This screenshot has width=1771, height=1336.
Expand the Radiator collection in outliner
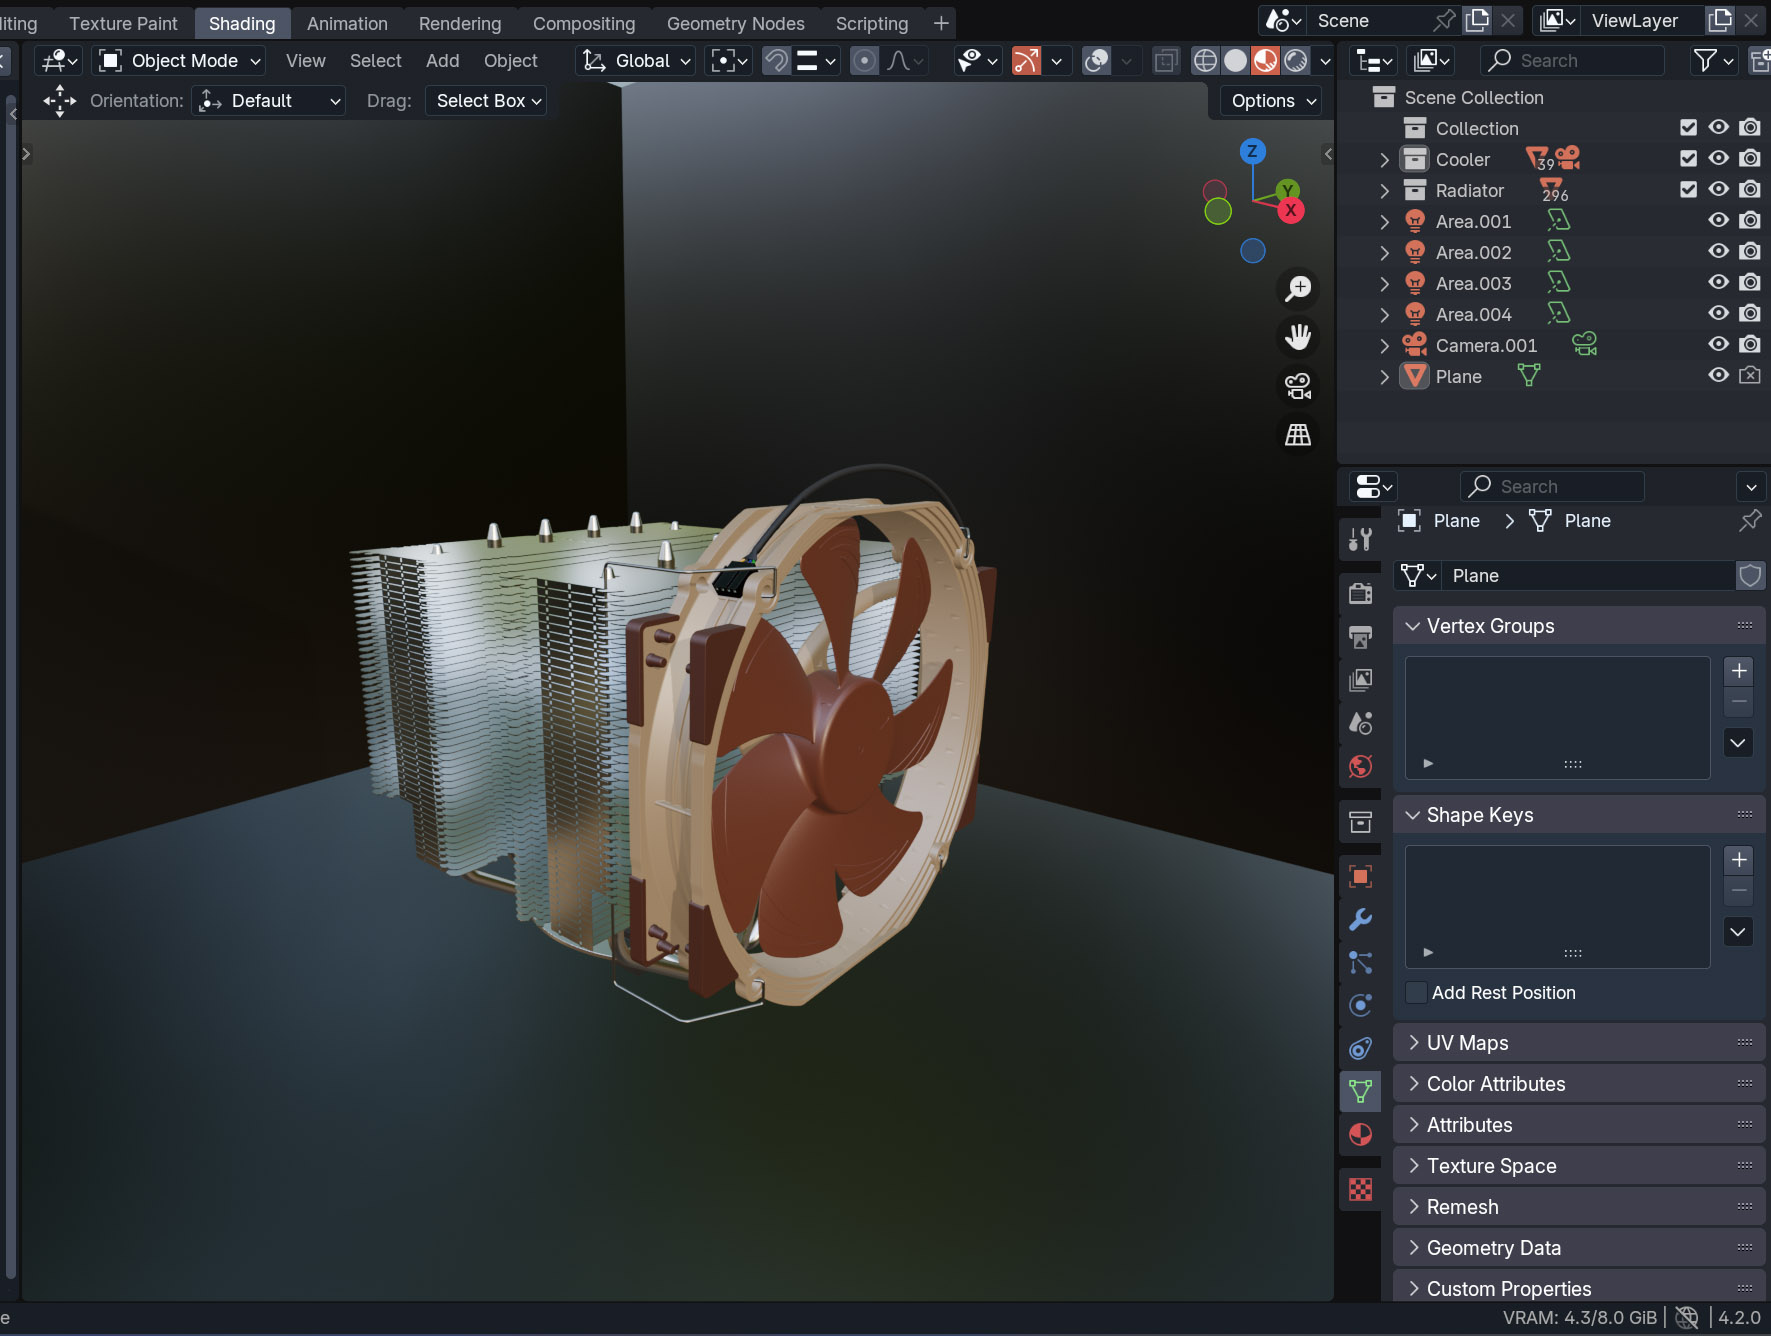pyautogui.click(x=1384, y=190)
